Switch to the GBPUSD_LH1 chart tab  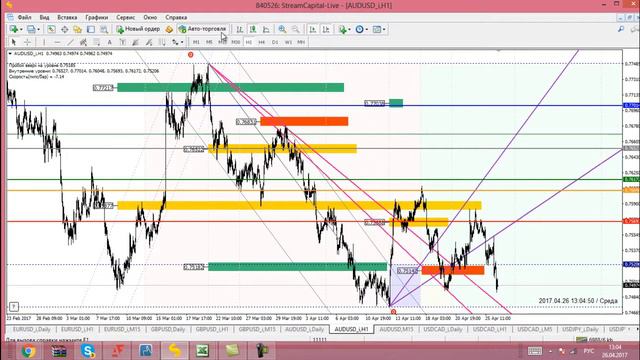pyautogui.click(x=211, y=329)
